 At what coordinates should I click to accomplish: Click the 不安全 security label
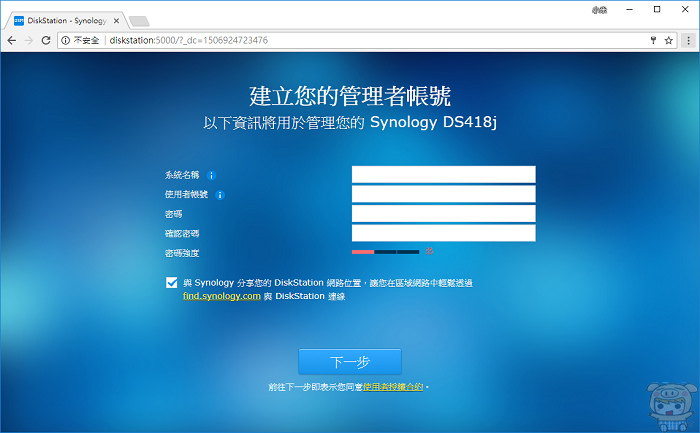[x=86, y=40]
